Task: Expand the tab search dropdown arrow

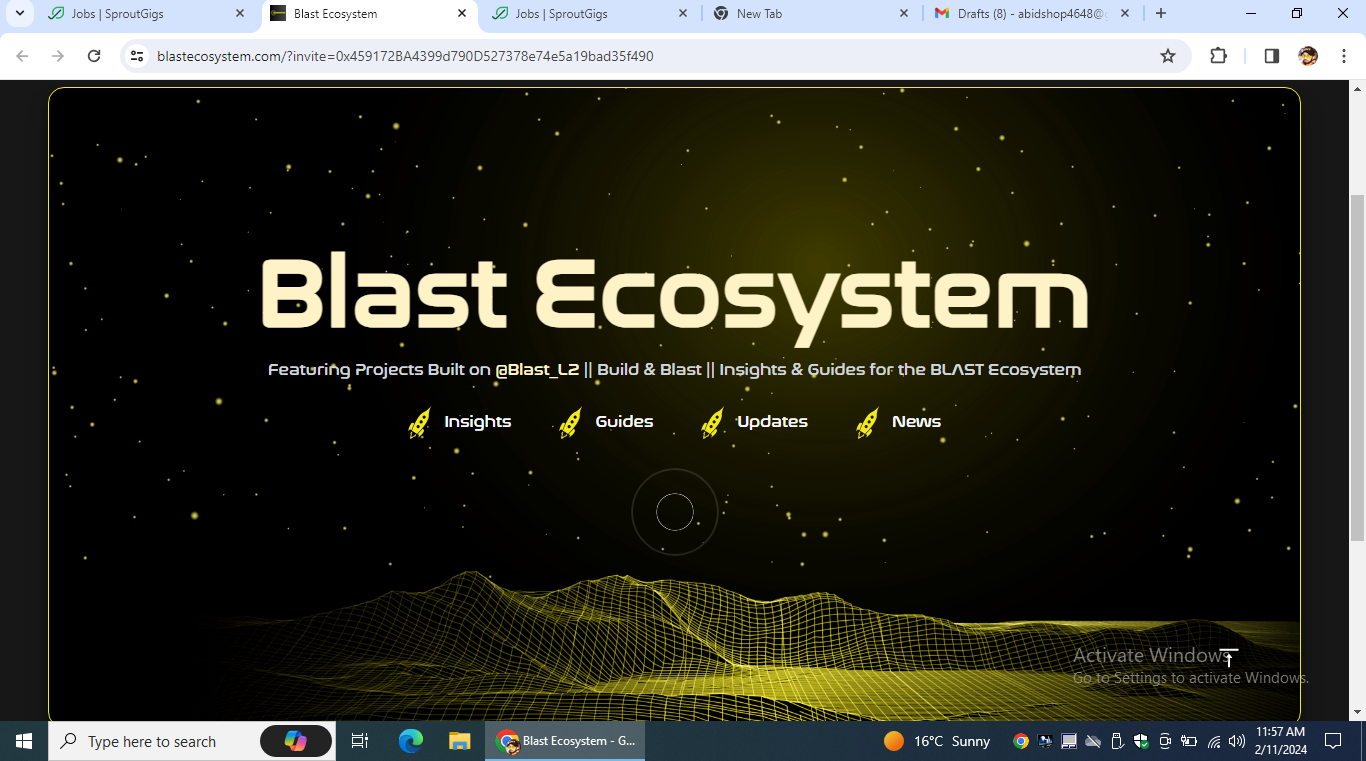Action: coord(19,14)
